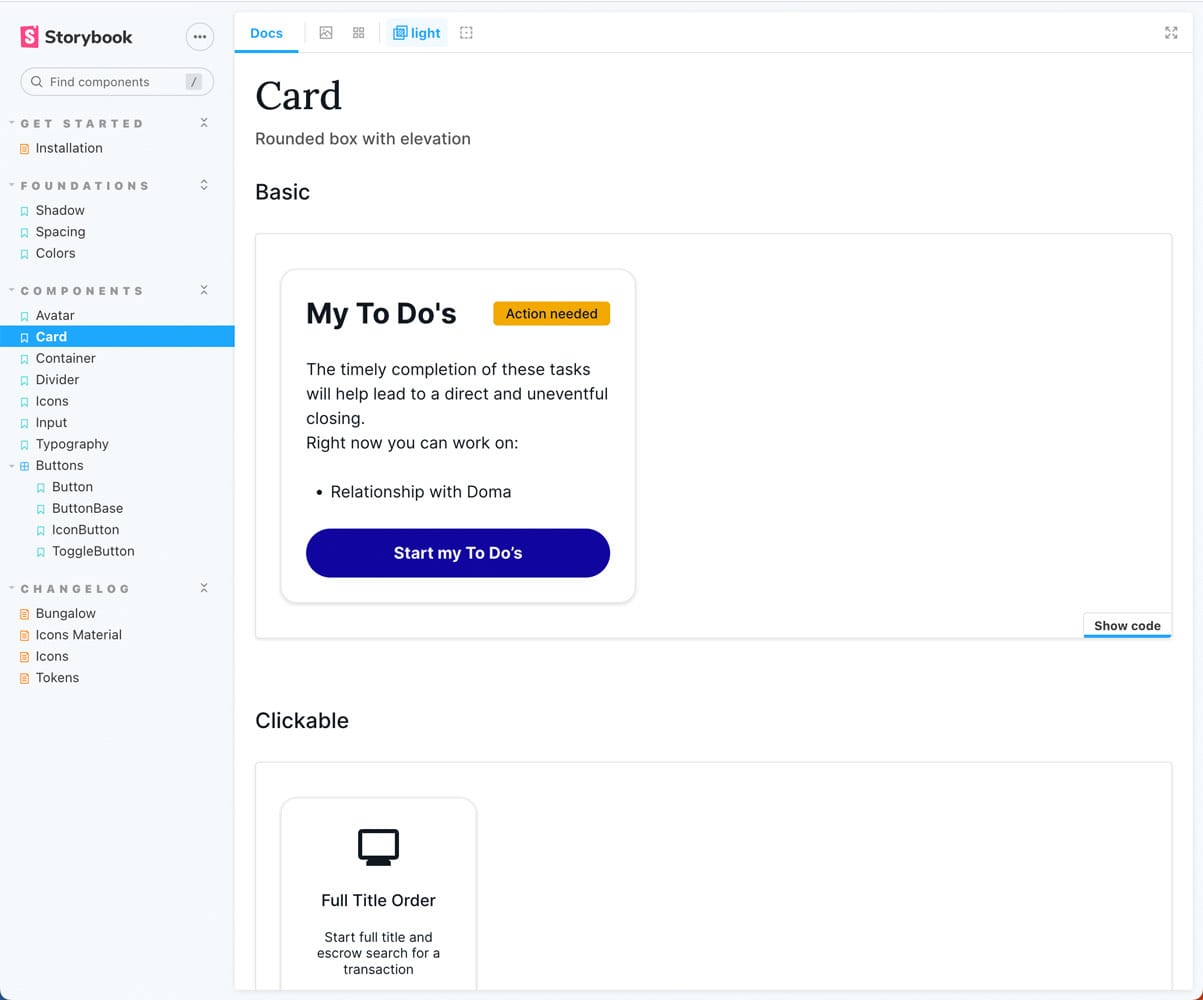Click the Storybook logo
Screen dimensions: 1203x1000
coord(77,37)
